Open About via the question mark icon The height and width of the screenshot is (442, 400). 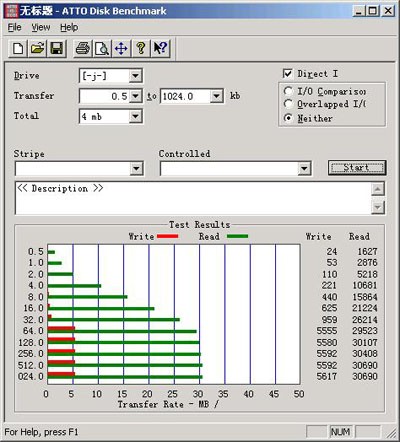[x=141, y=48]
